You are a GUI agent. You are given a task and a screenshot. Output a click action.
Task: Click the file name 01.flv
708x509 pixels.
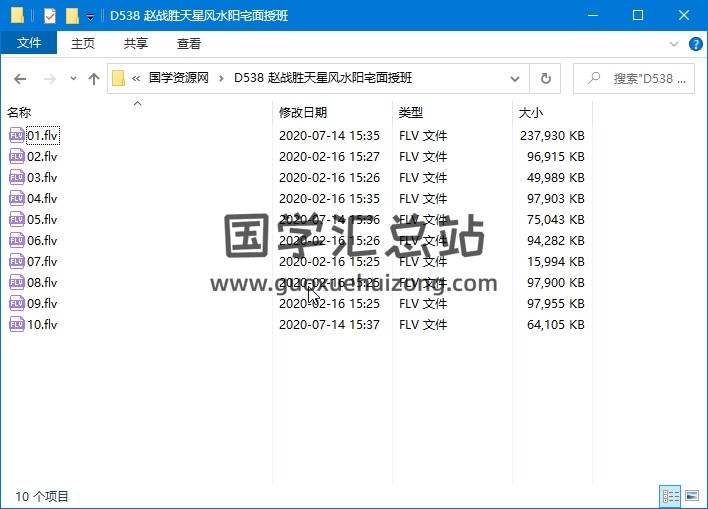(42, 135)
